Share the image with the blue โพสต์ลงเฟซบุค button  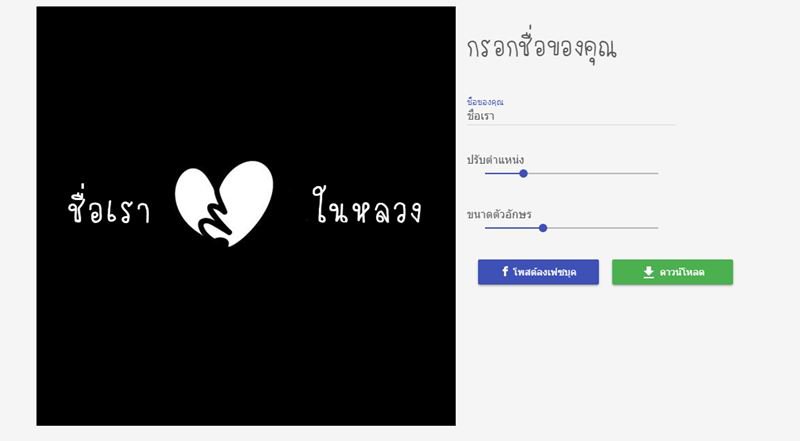tap(538, 272)
